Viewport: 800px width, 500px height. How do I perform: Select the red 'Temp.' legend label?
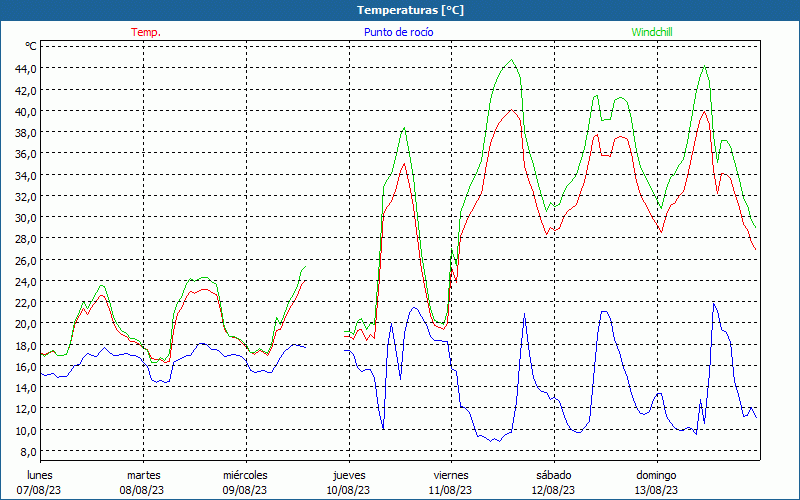point(146,32)
